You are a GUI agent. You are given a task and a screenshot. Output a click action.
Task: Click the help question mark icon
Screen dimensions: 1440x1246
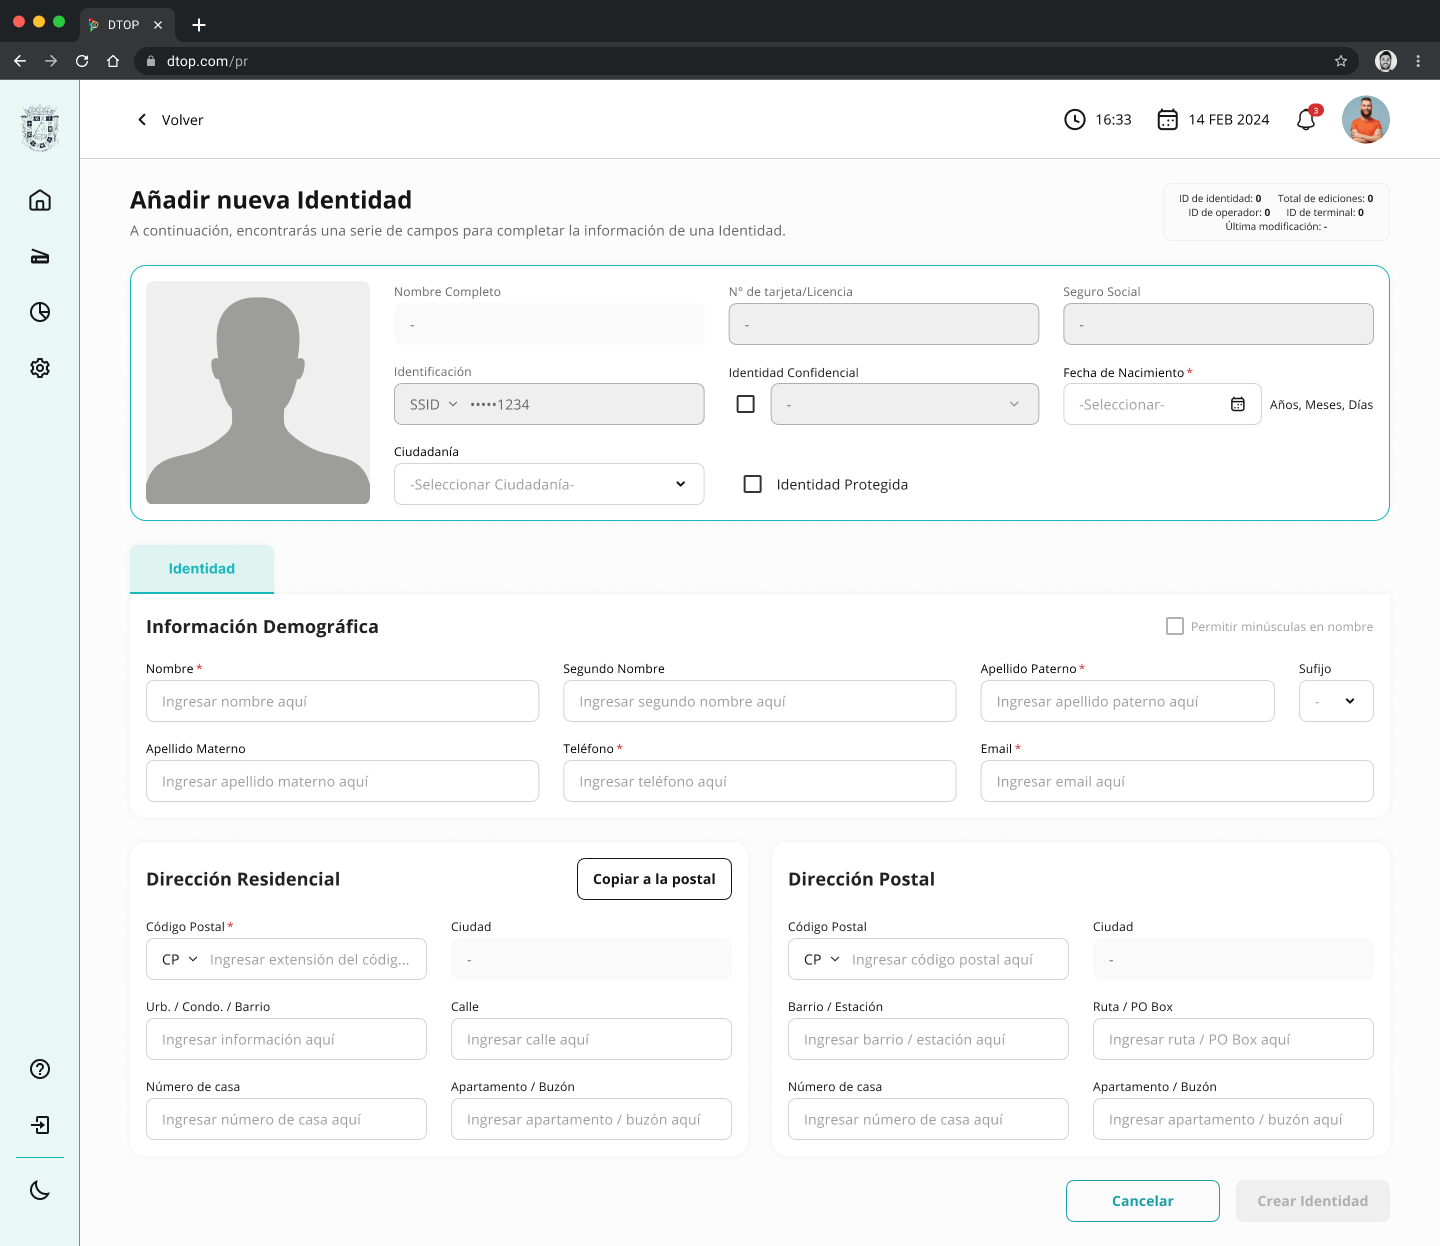[x=40, y=1069]
